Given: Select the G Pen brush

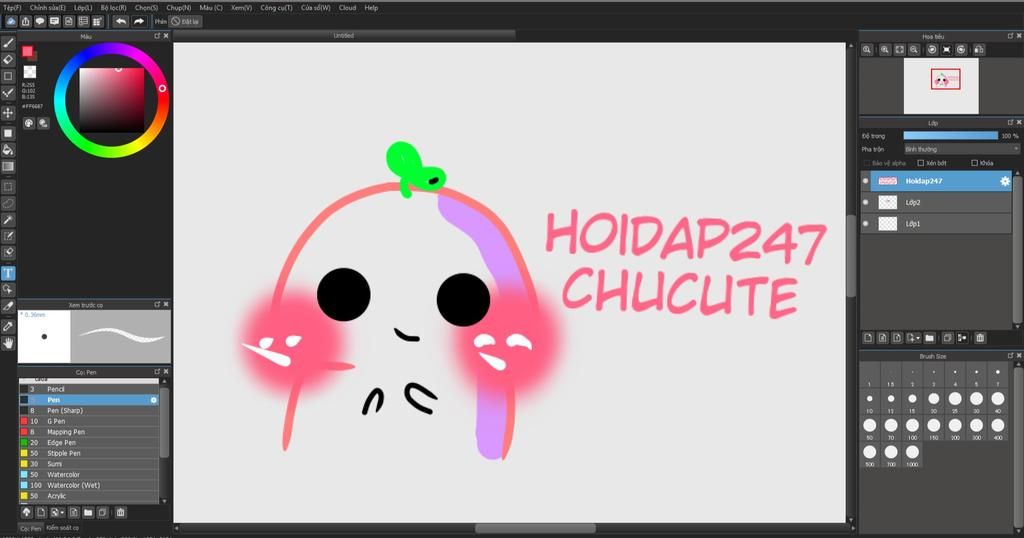Looking at the screenshot, I should point(89,421).
